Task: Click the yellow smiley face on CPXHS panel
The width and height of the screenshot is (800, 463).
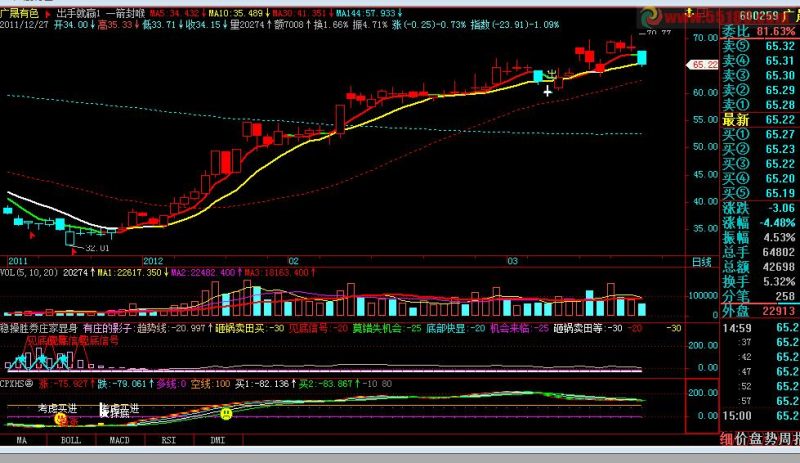Action: 226,413
